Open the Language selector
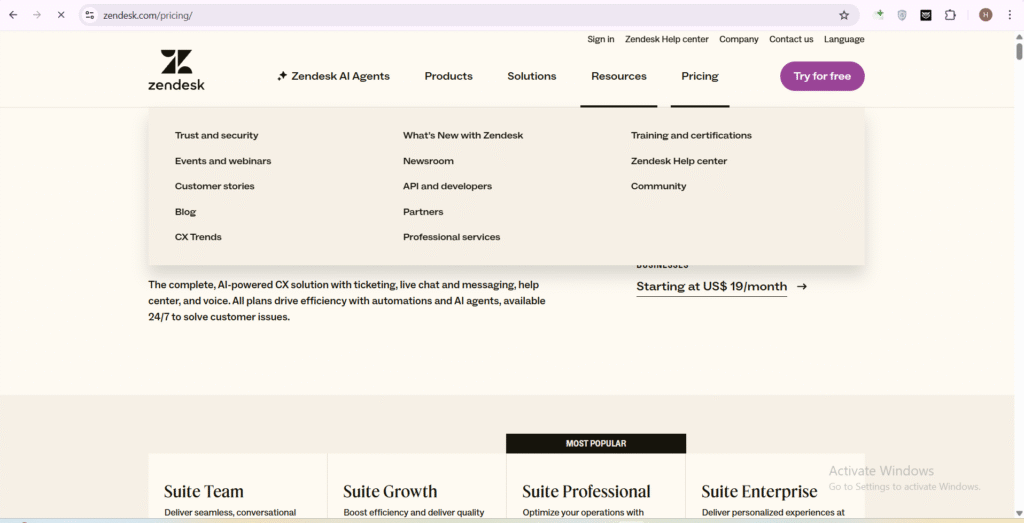 (844, 39)
